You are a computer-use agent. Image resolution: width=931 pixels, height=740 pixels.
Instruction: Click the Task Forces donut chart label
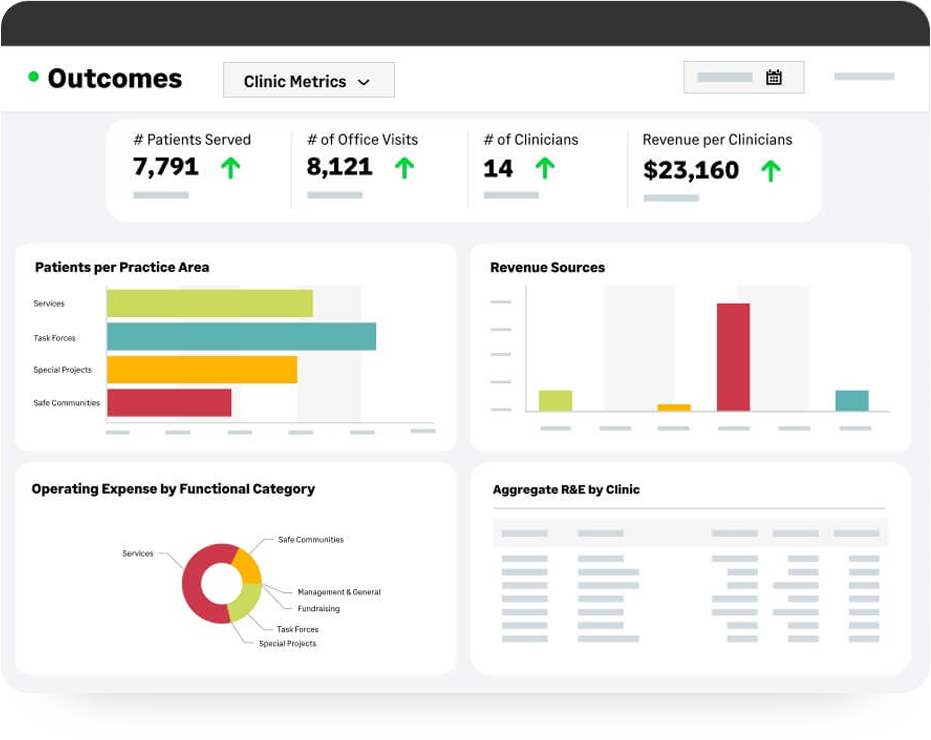coord(297,630)
